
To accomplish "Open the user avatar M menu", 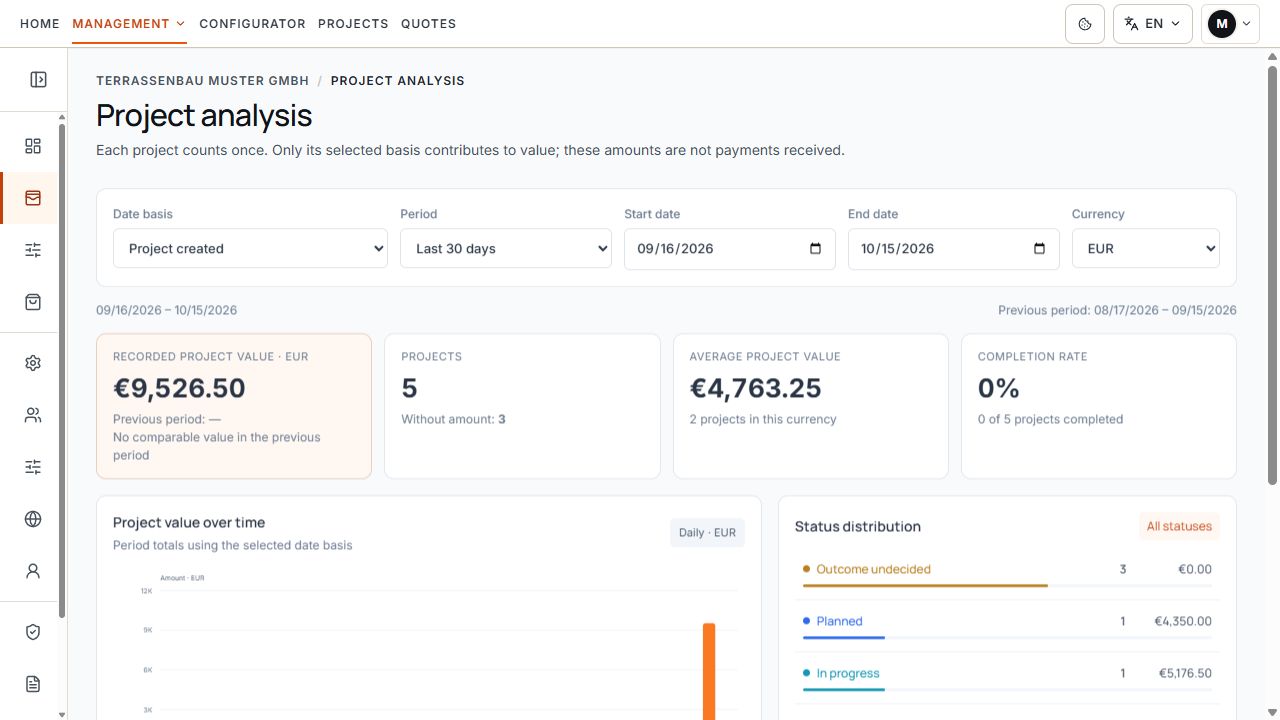I will point(1230,24).
